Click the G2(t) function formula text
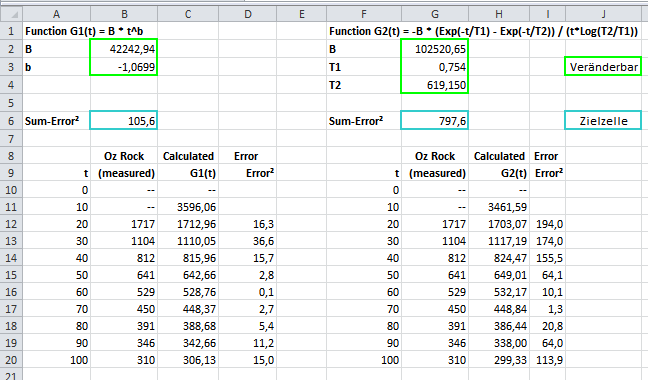This screenshot has width=648, height=380. pos(484,31)
